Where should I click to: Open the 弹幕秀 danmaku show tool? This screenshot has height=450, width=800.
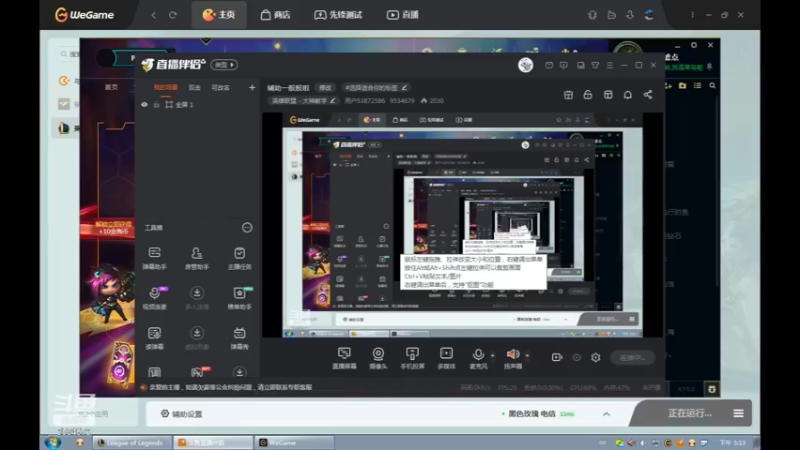pyautogui.click(x=239, y=338)
